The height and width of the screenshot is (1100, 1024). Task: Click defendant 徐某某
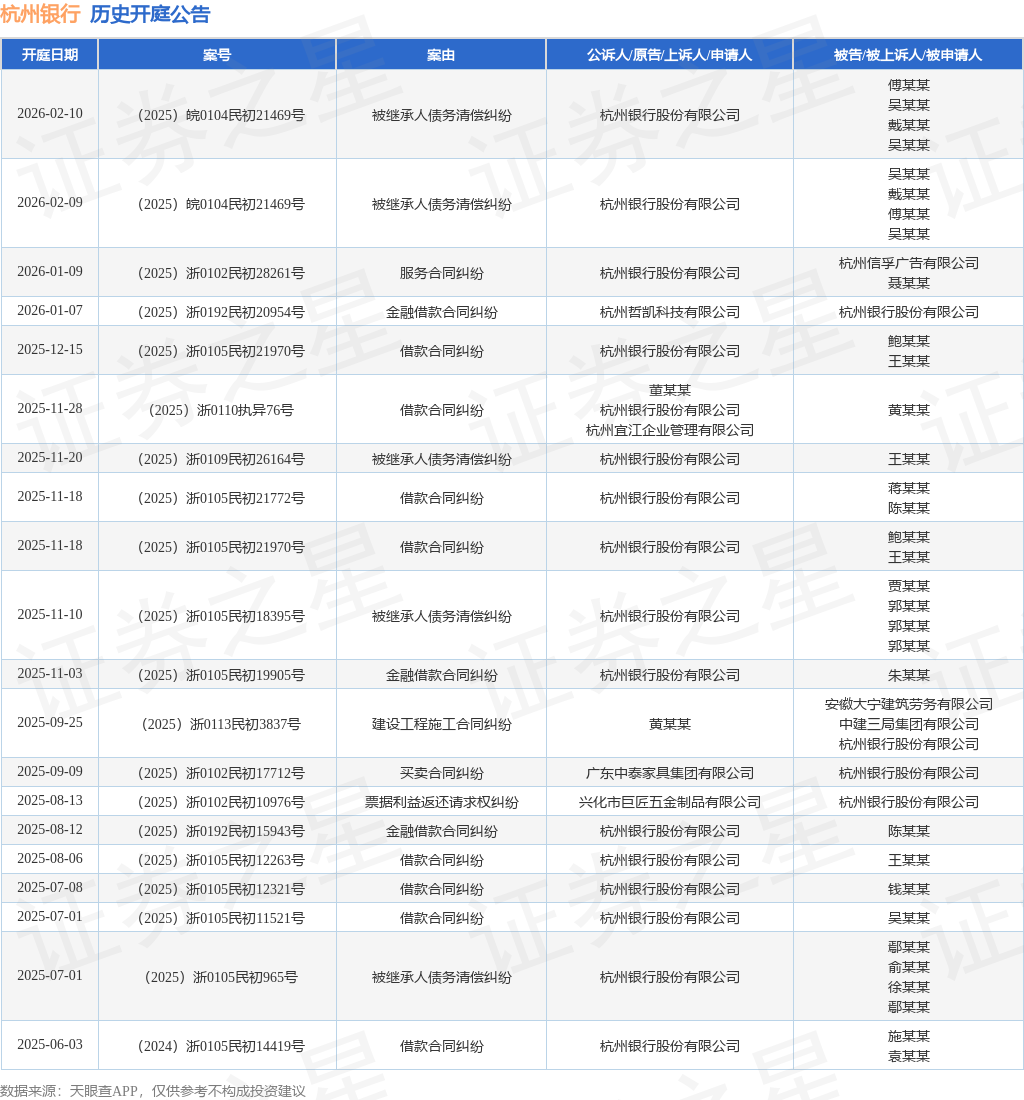pos(908,988)
